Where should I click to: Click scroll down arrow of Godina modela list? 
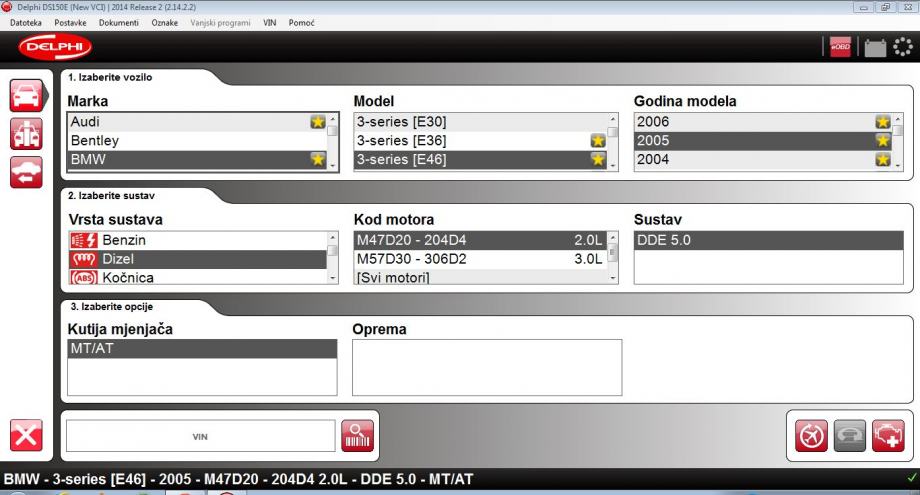point(898,165)
